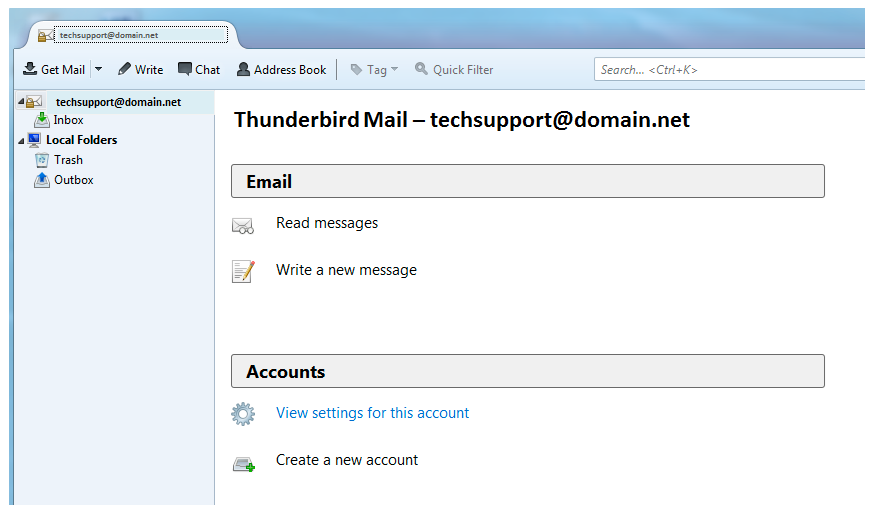Click the Quick Filter magnifier icon

click(x=421, y=68)
